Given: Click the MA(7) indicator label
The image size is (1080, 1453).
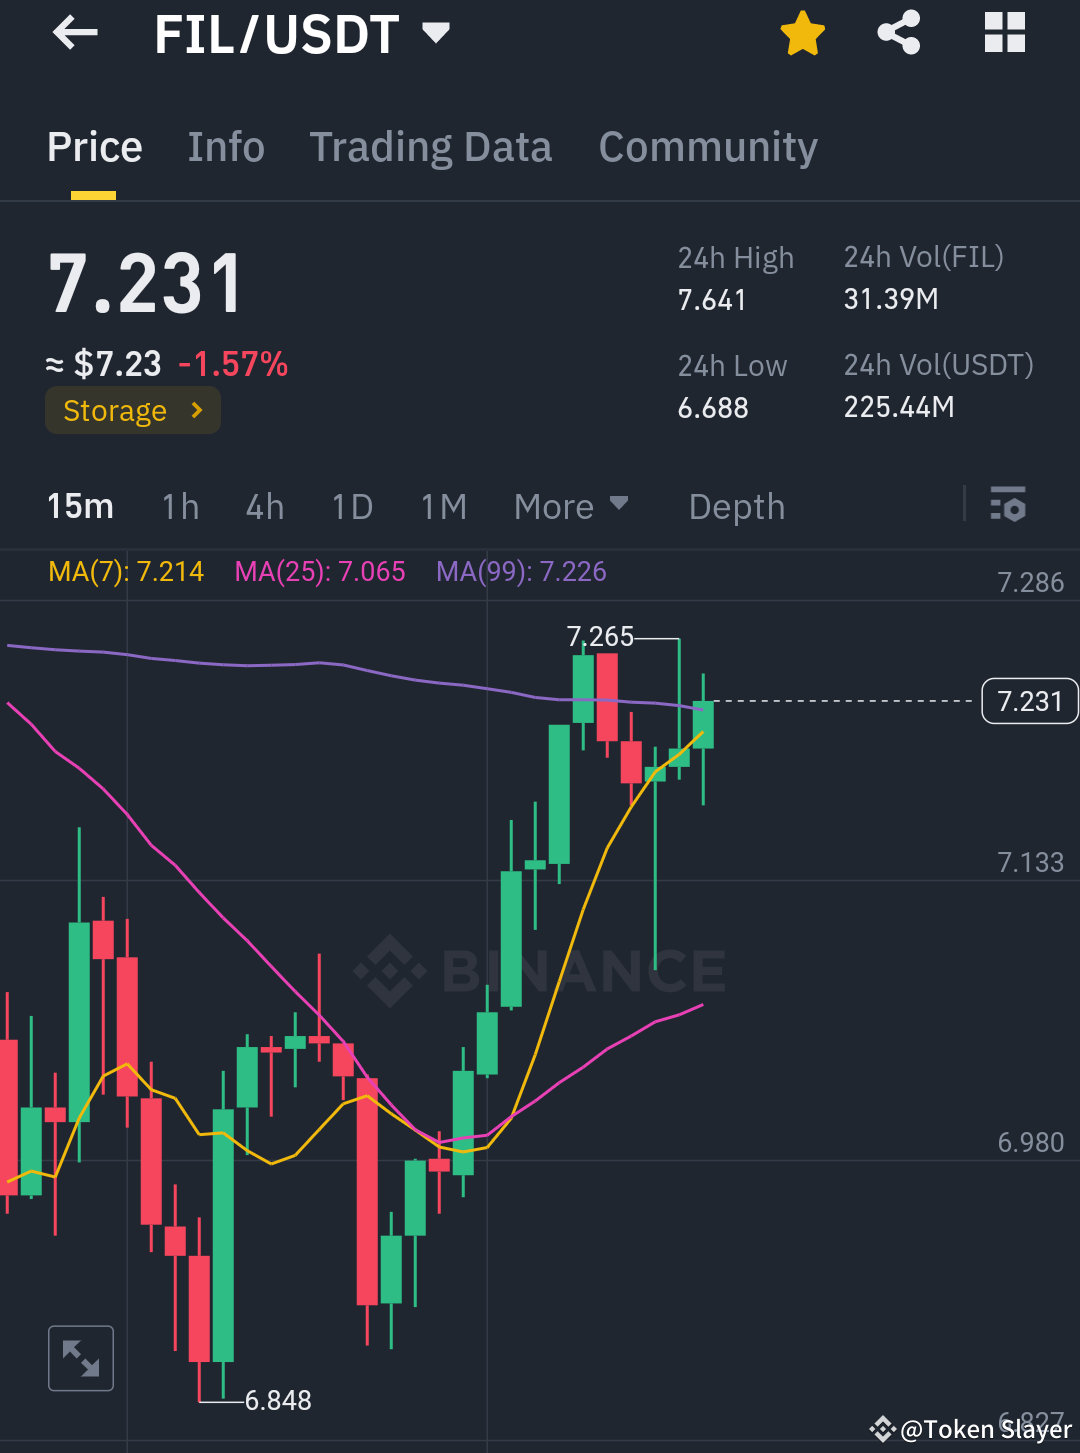Looking at the screenshot, I should [x=125, y=571].
